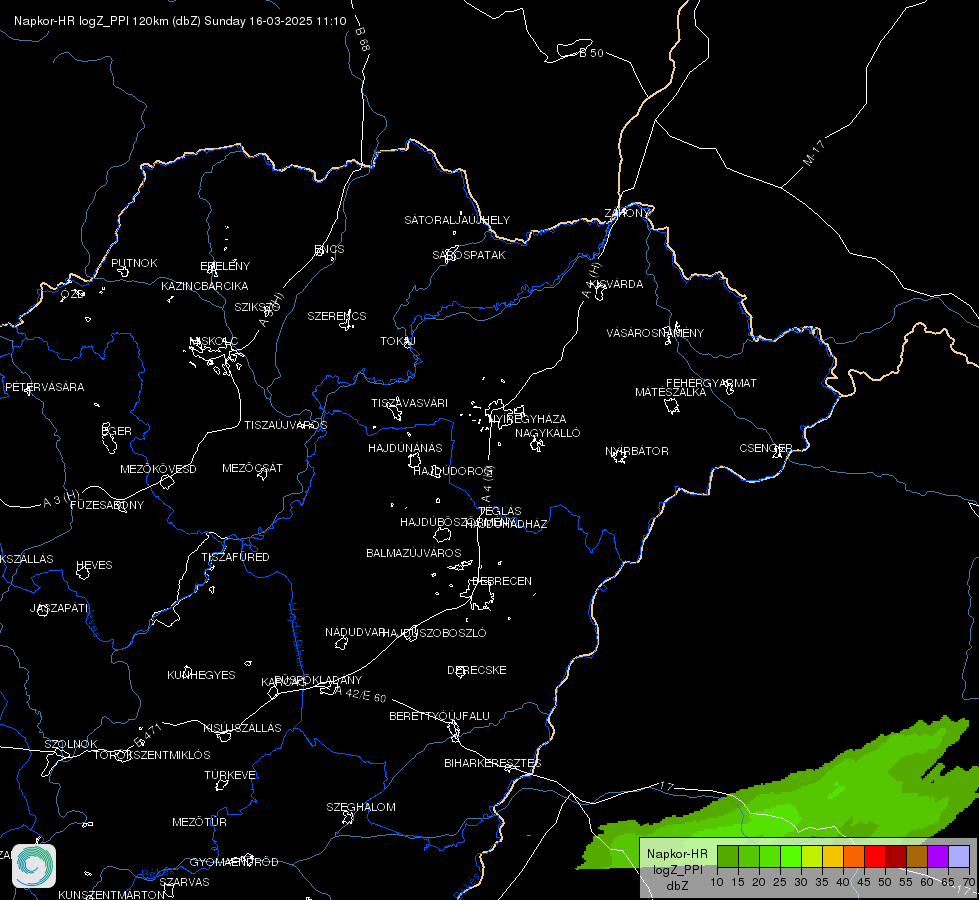Click the HAJDÚNÁNÁS city label
979x900 pixels.
405,448
